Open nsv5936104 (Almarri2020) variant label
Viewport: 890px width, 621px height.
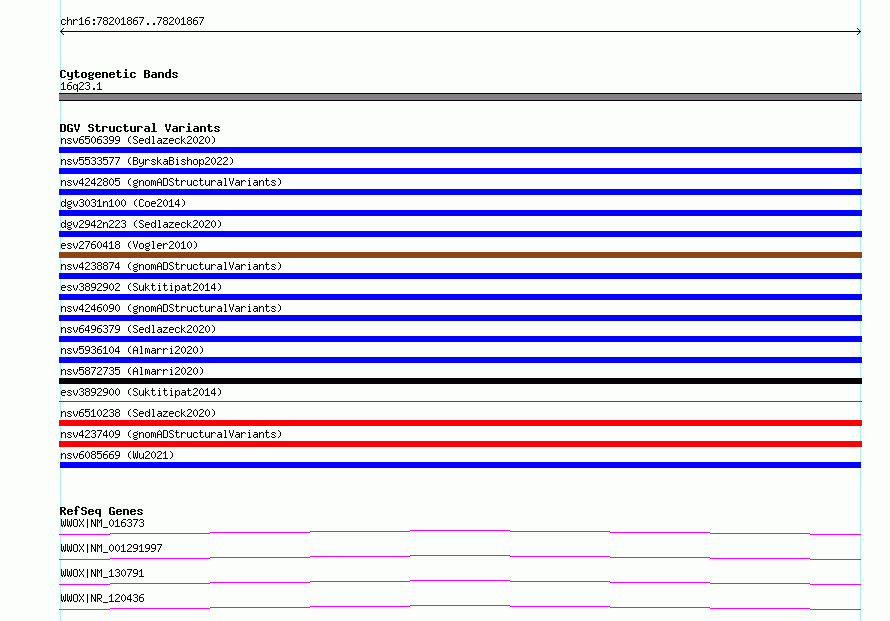tap(132, 350)
